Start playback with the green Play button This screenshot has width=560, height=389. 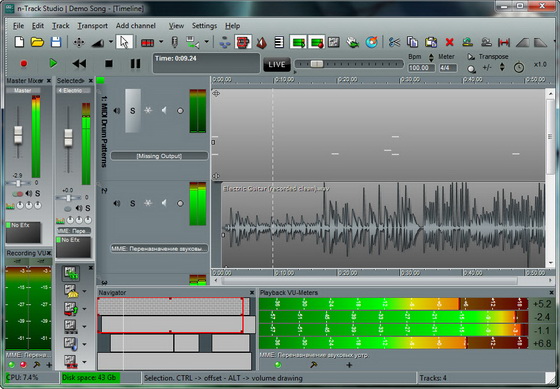click(53, 63)
